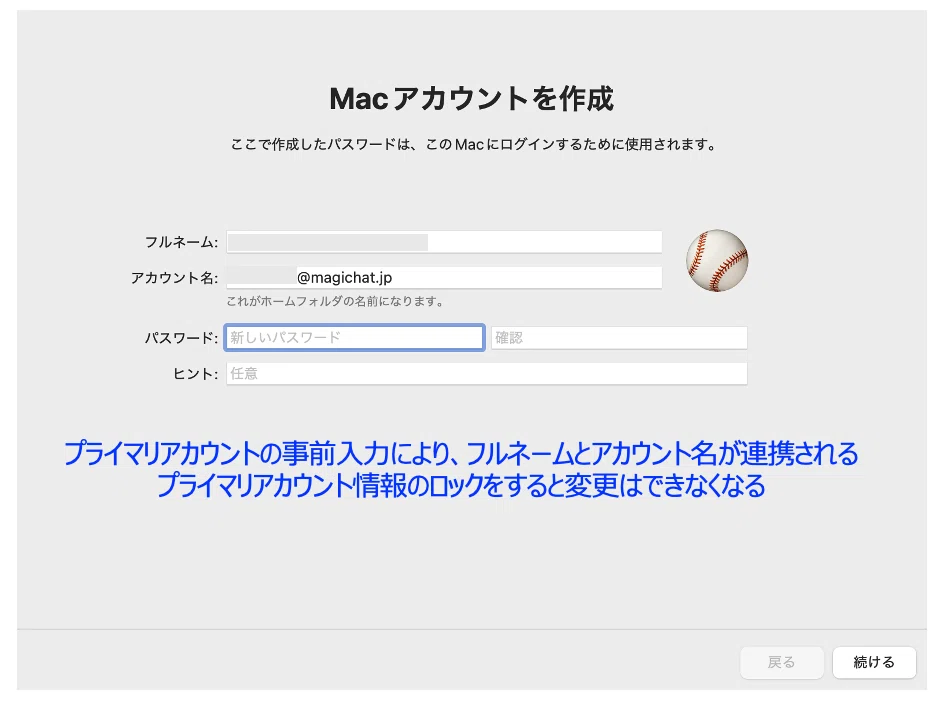Click the フルネーム input field

[x=545, y=242]
